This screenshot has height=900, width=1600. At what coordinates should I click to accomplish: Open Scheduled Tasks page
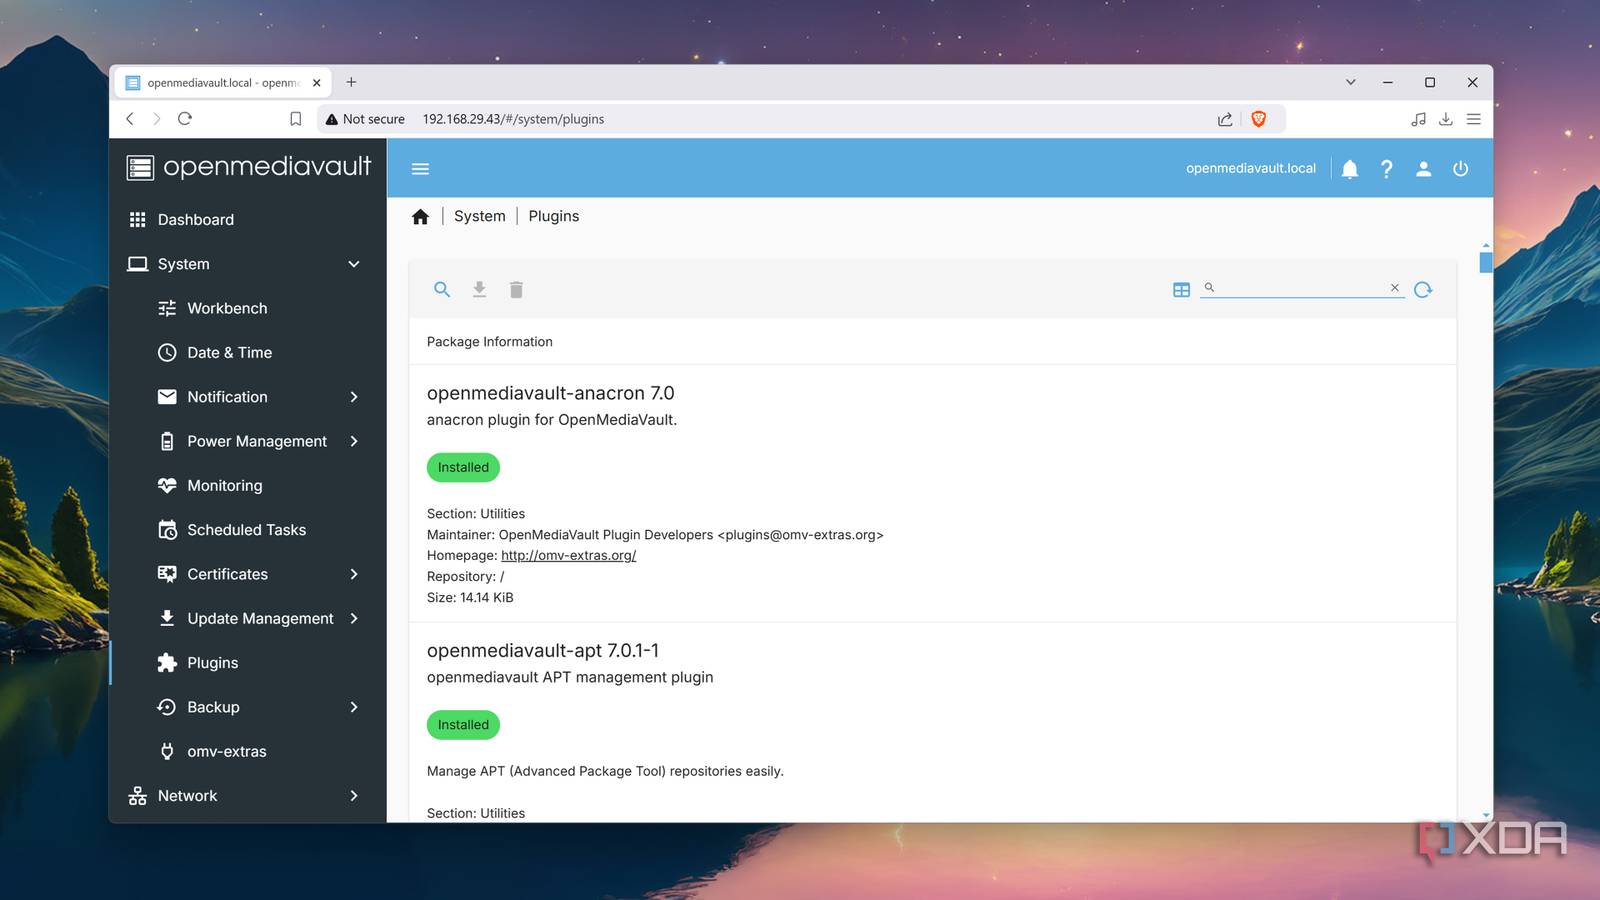247,530
